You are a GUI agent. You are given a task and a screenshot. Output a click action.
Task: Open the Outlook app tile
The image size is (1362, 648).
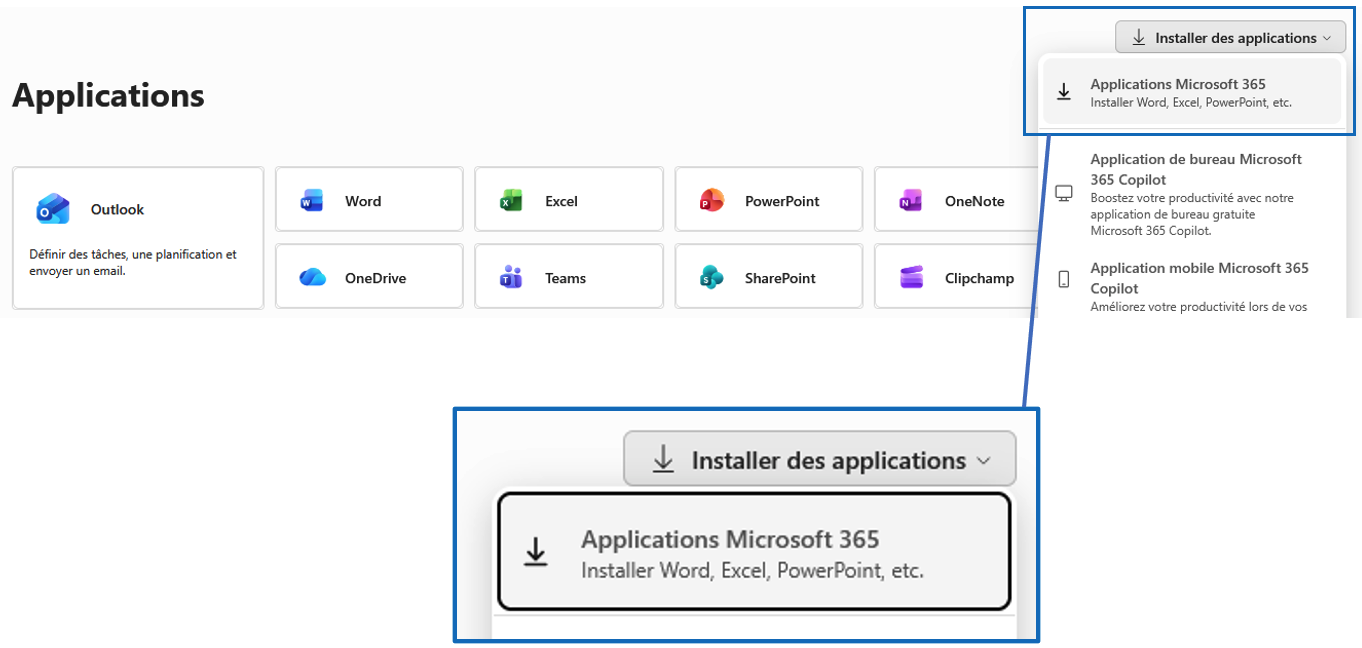(x=138, y=238)
